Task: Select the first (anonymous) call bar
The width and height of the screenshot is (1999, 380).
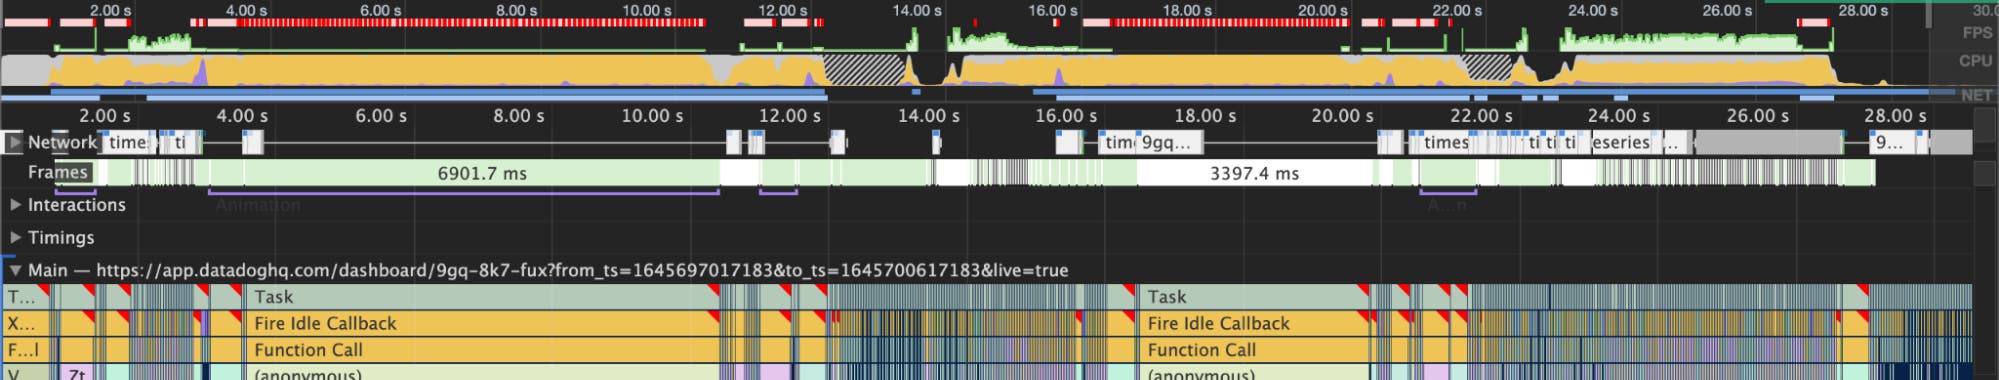Action: pos(482,373)
